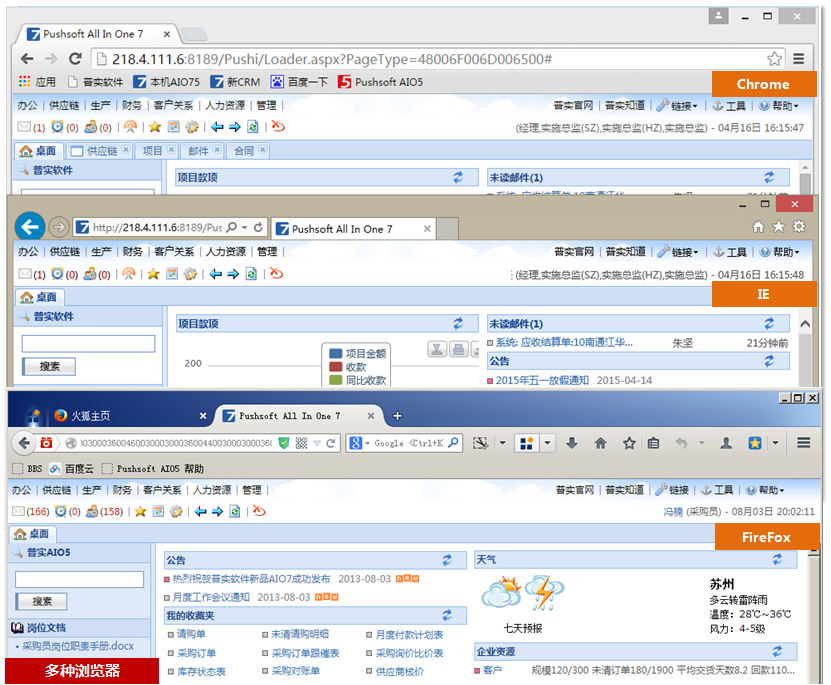Image resolution: width=831 pixels, height=685 pixels.
Task: Open the dropdown arrow beside Firefox grid icon
Action: 547,443
